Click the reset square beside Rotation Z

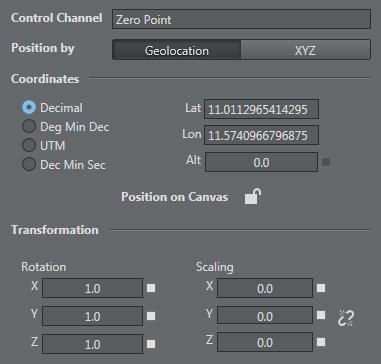click(x=151, y=344)
